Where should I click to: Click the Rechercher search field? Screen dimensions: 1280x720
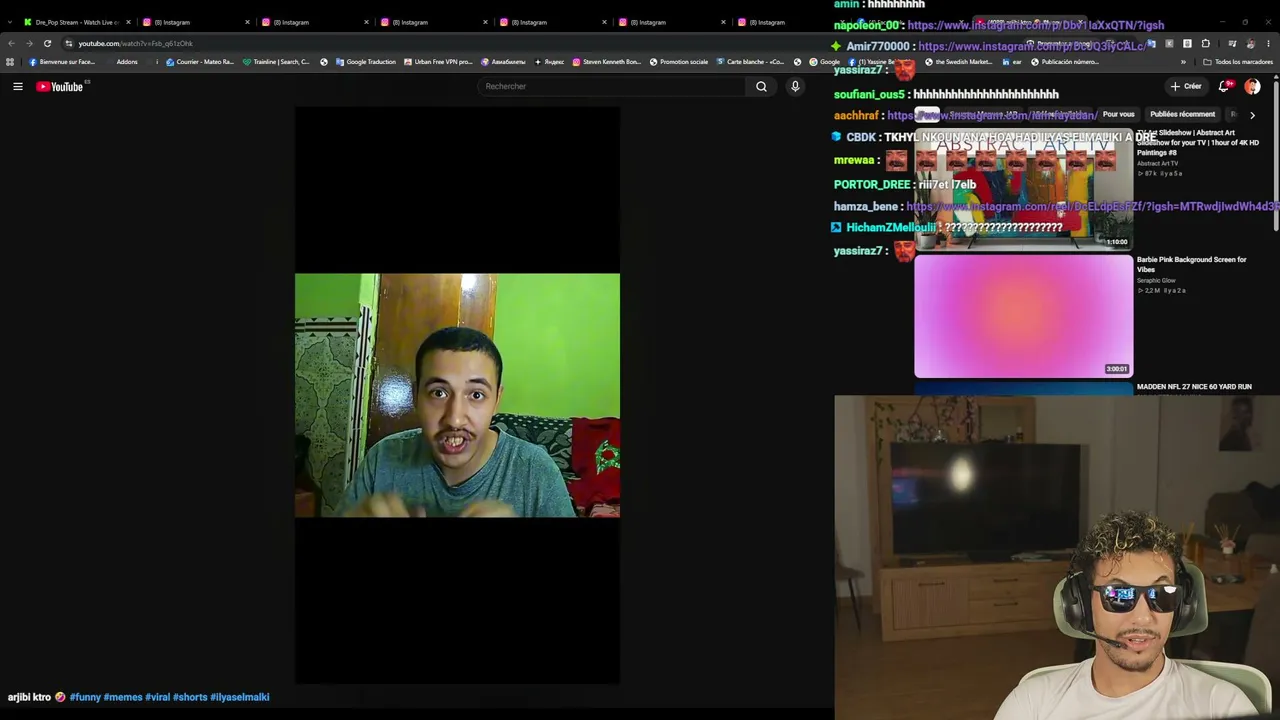click(x=612, y=87)
